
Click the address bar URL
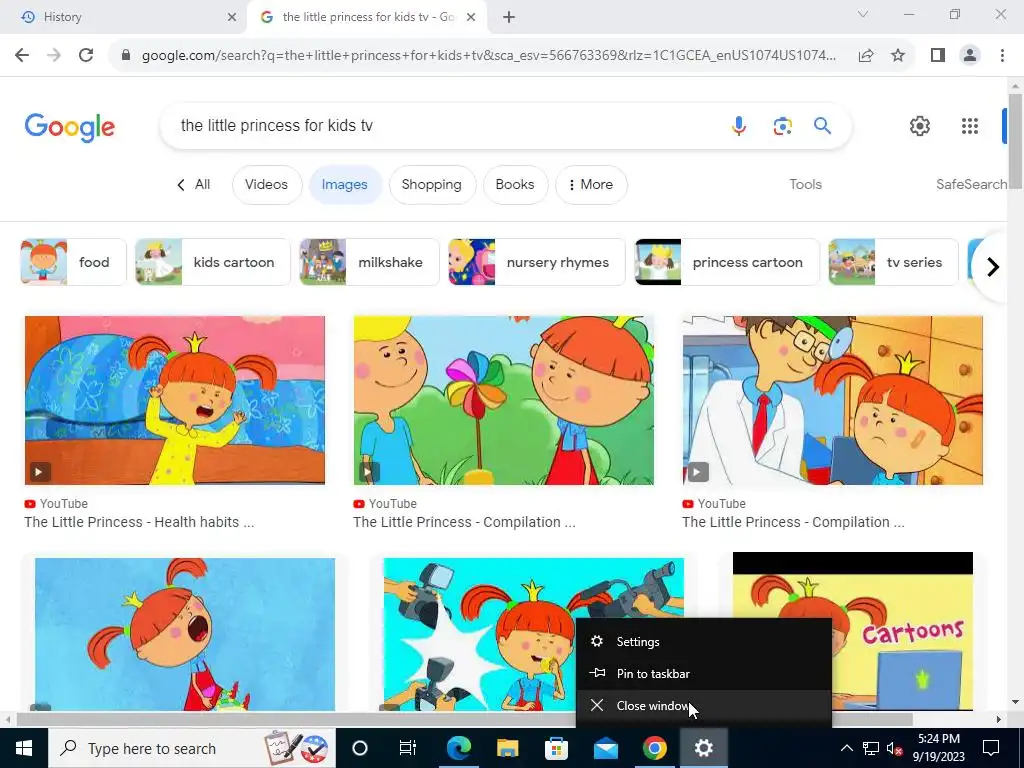(x=488, y=55)
